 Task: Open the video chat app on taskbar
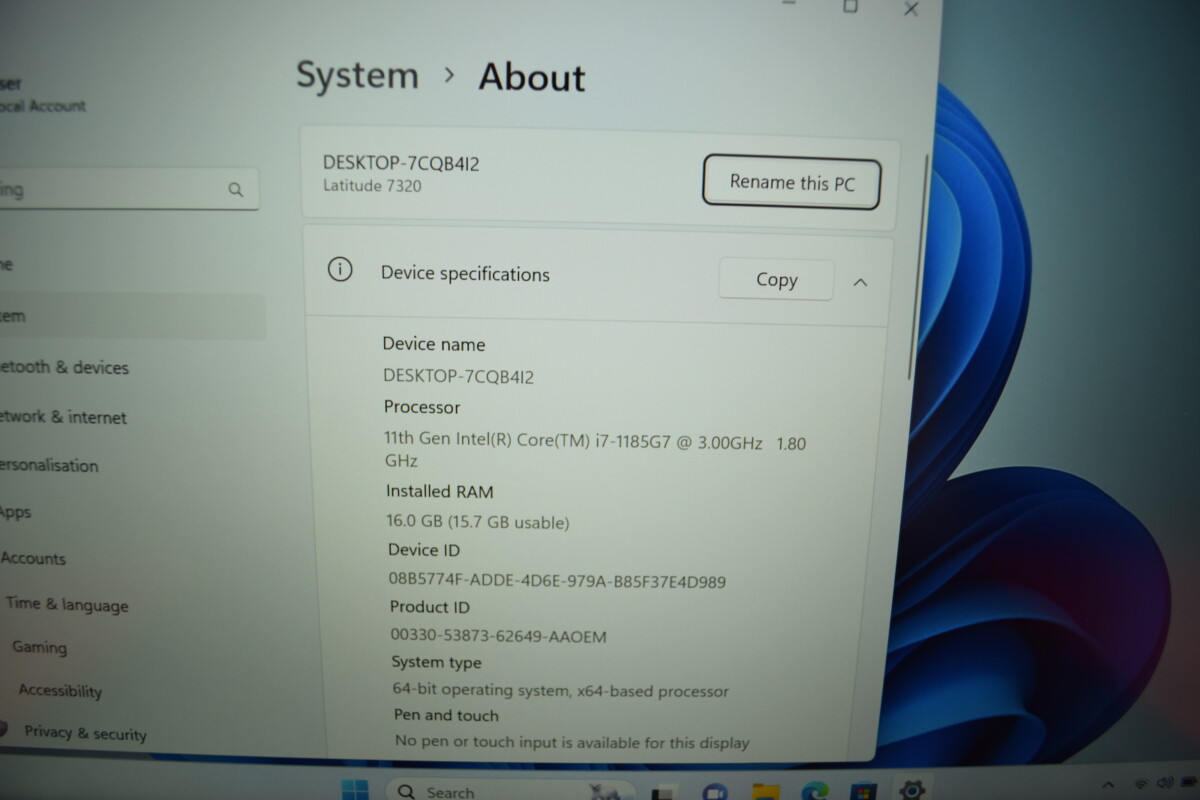point(715,793)
